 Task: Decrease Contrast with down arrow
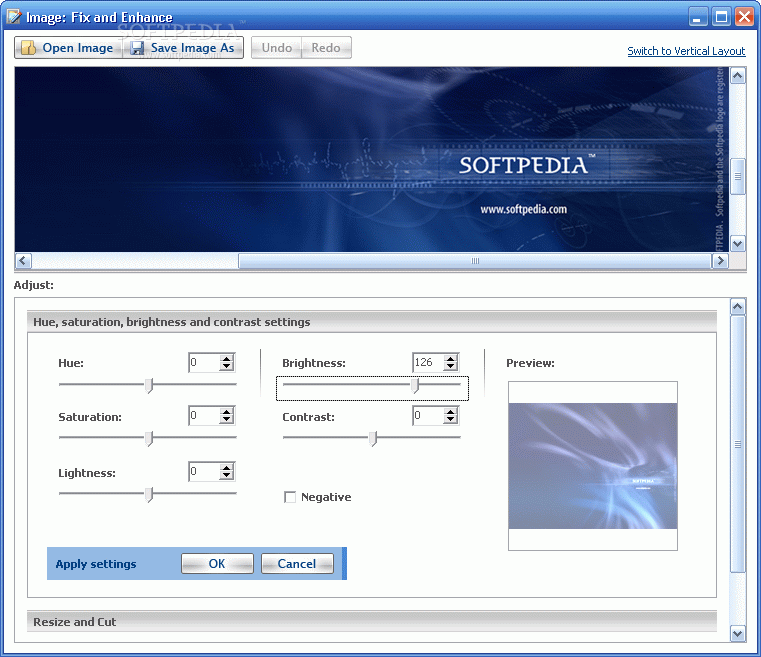click(451, 420)
